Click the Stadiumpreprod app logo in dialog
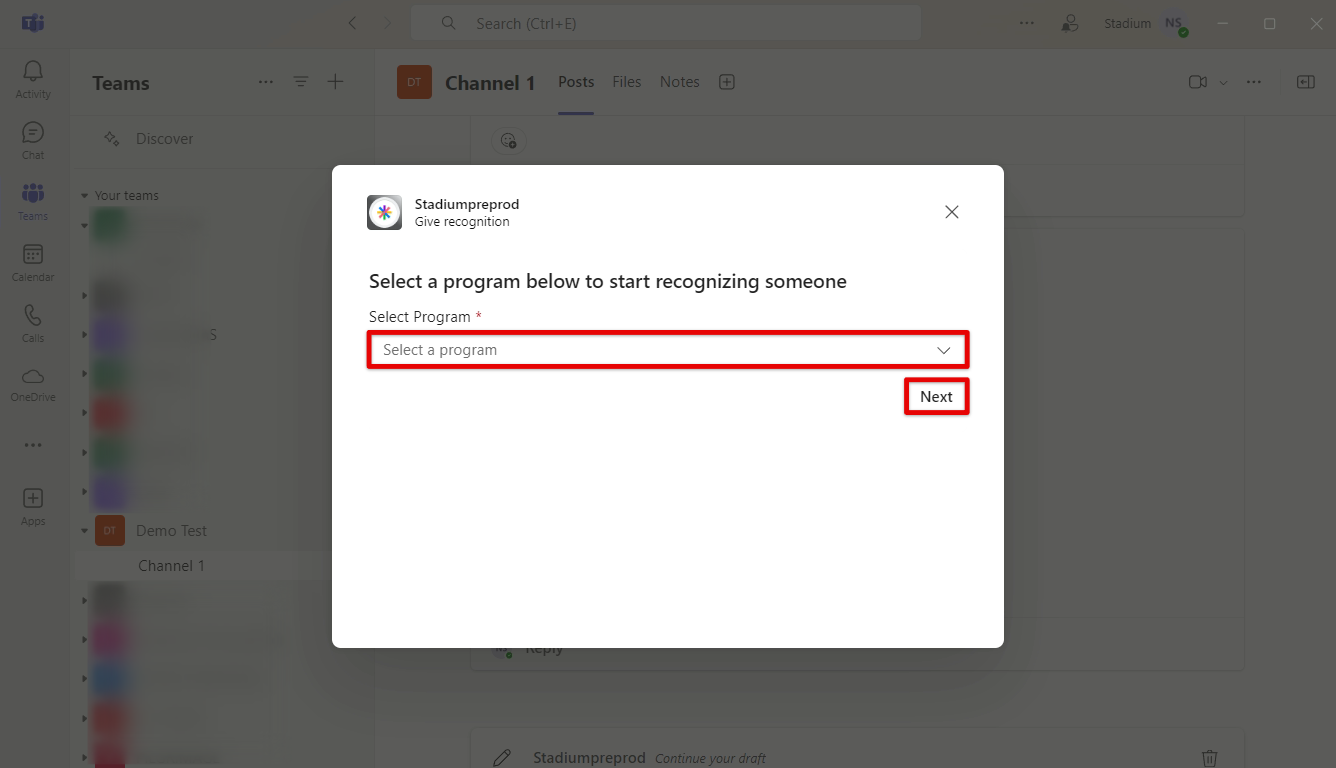The width and height of the screenshot is (1336, 768). [x=385, y=212]
